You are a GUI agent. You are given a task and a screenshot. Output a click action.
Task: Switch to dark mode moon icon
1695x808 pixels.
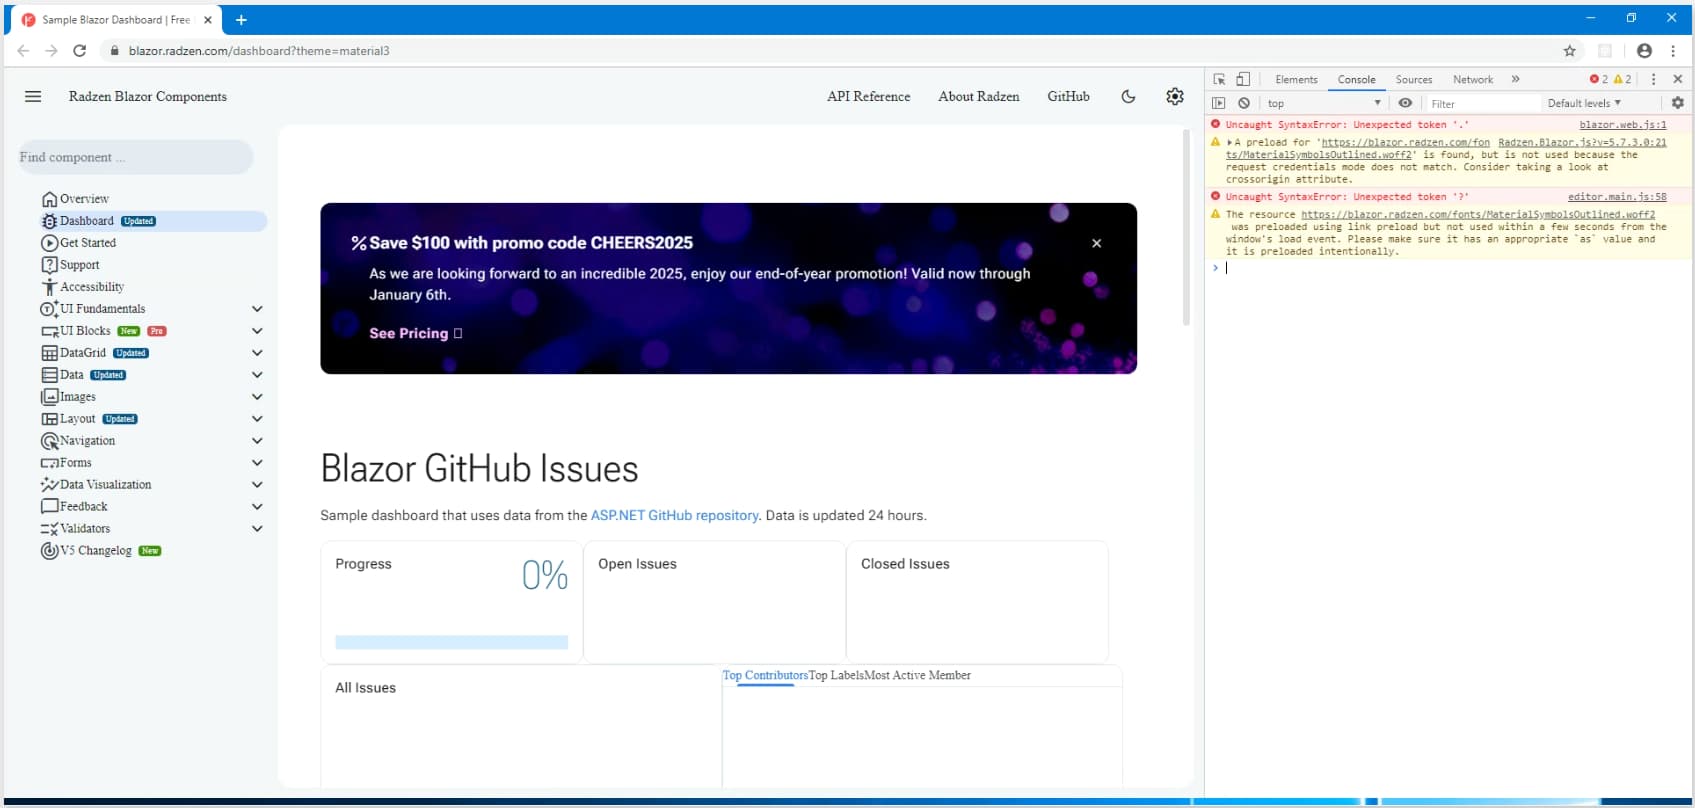click(x=1128, y=96)
